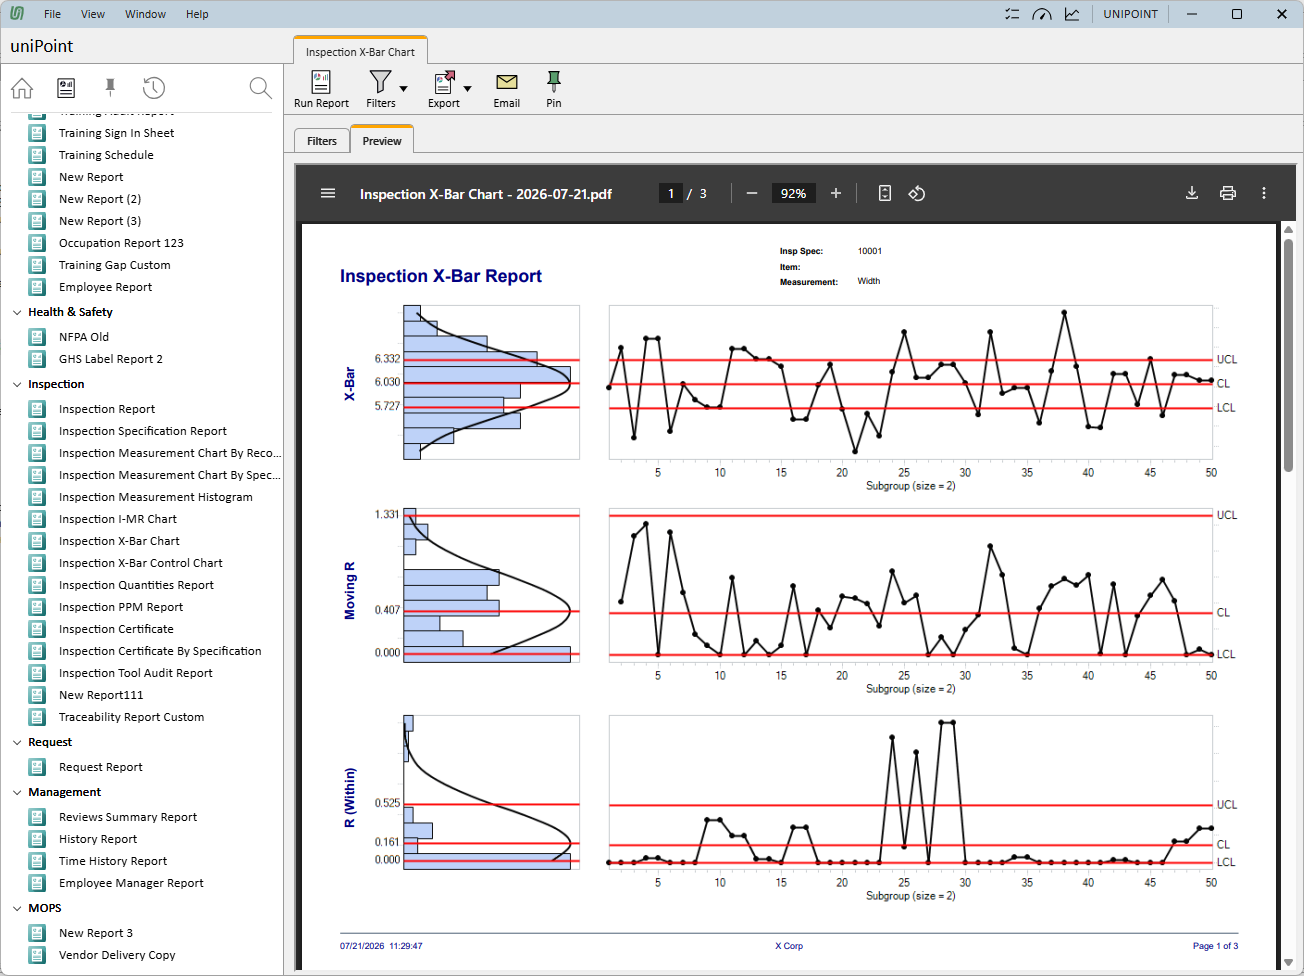The height and width of the screenshot is (976, 1304).
Task: Print the PDF document
Action: [x=1228, y=193]
